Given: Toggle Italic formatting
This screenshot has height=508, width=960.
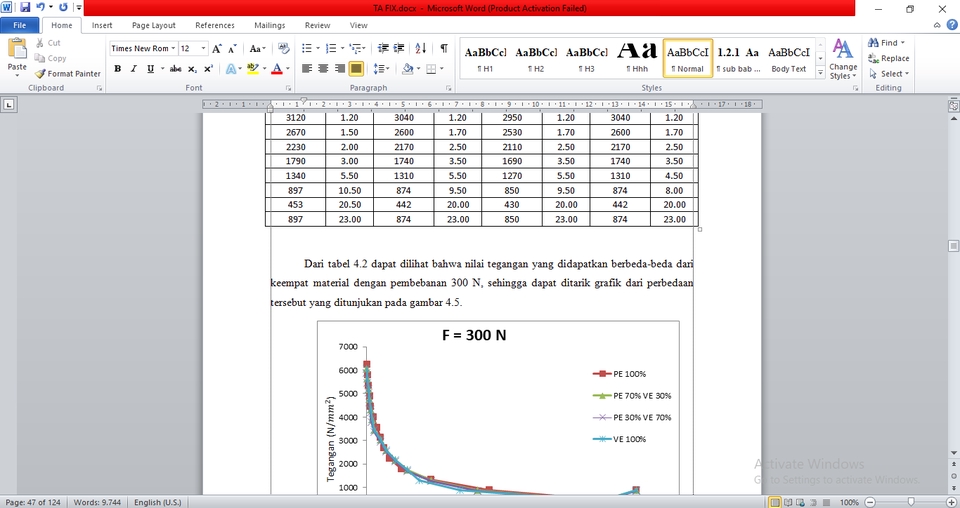Looking at the screenshot, I should (133, 69).
